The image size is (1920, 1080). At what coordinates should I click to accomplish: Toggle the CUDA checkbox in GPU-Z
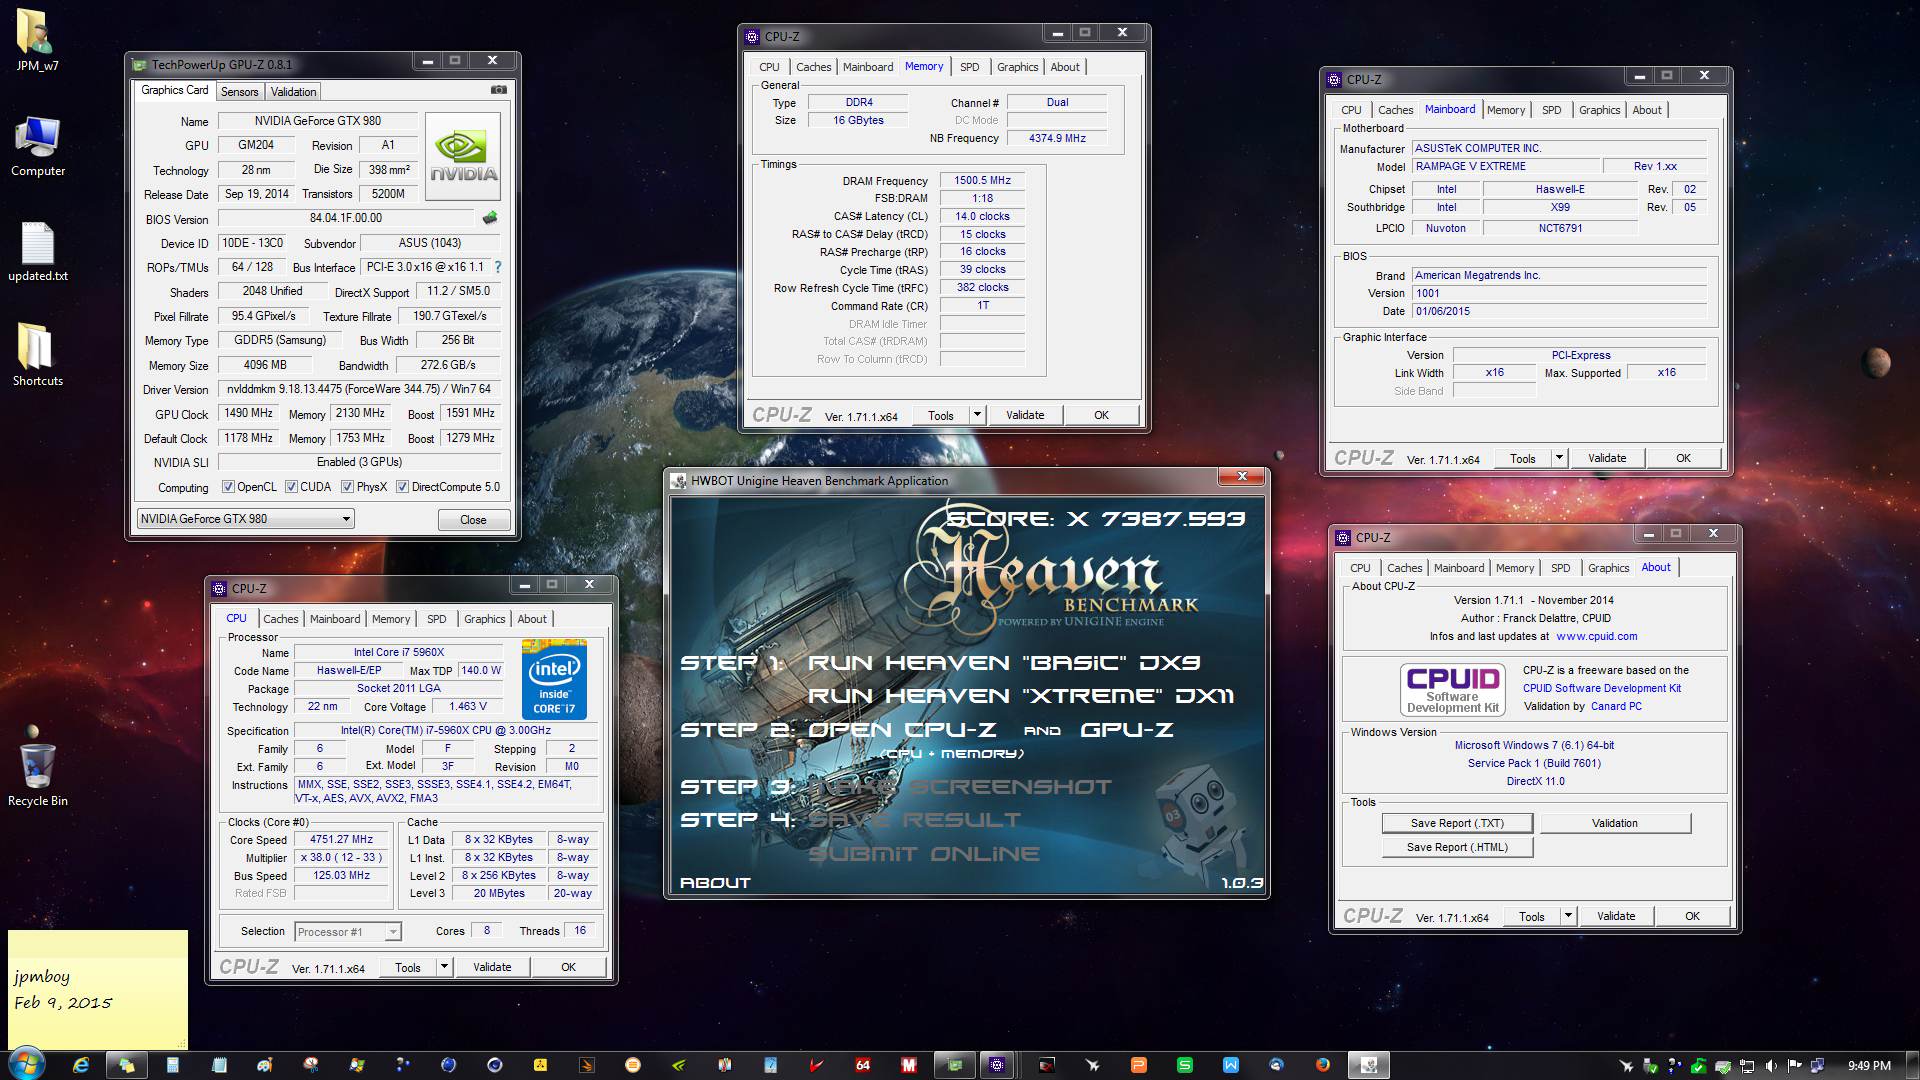coord(291,487)
